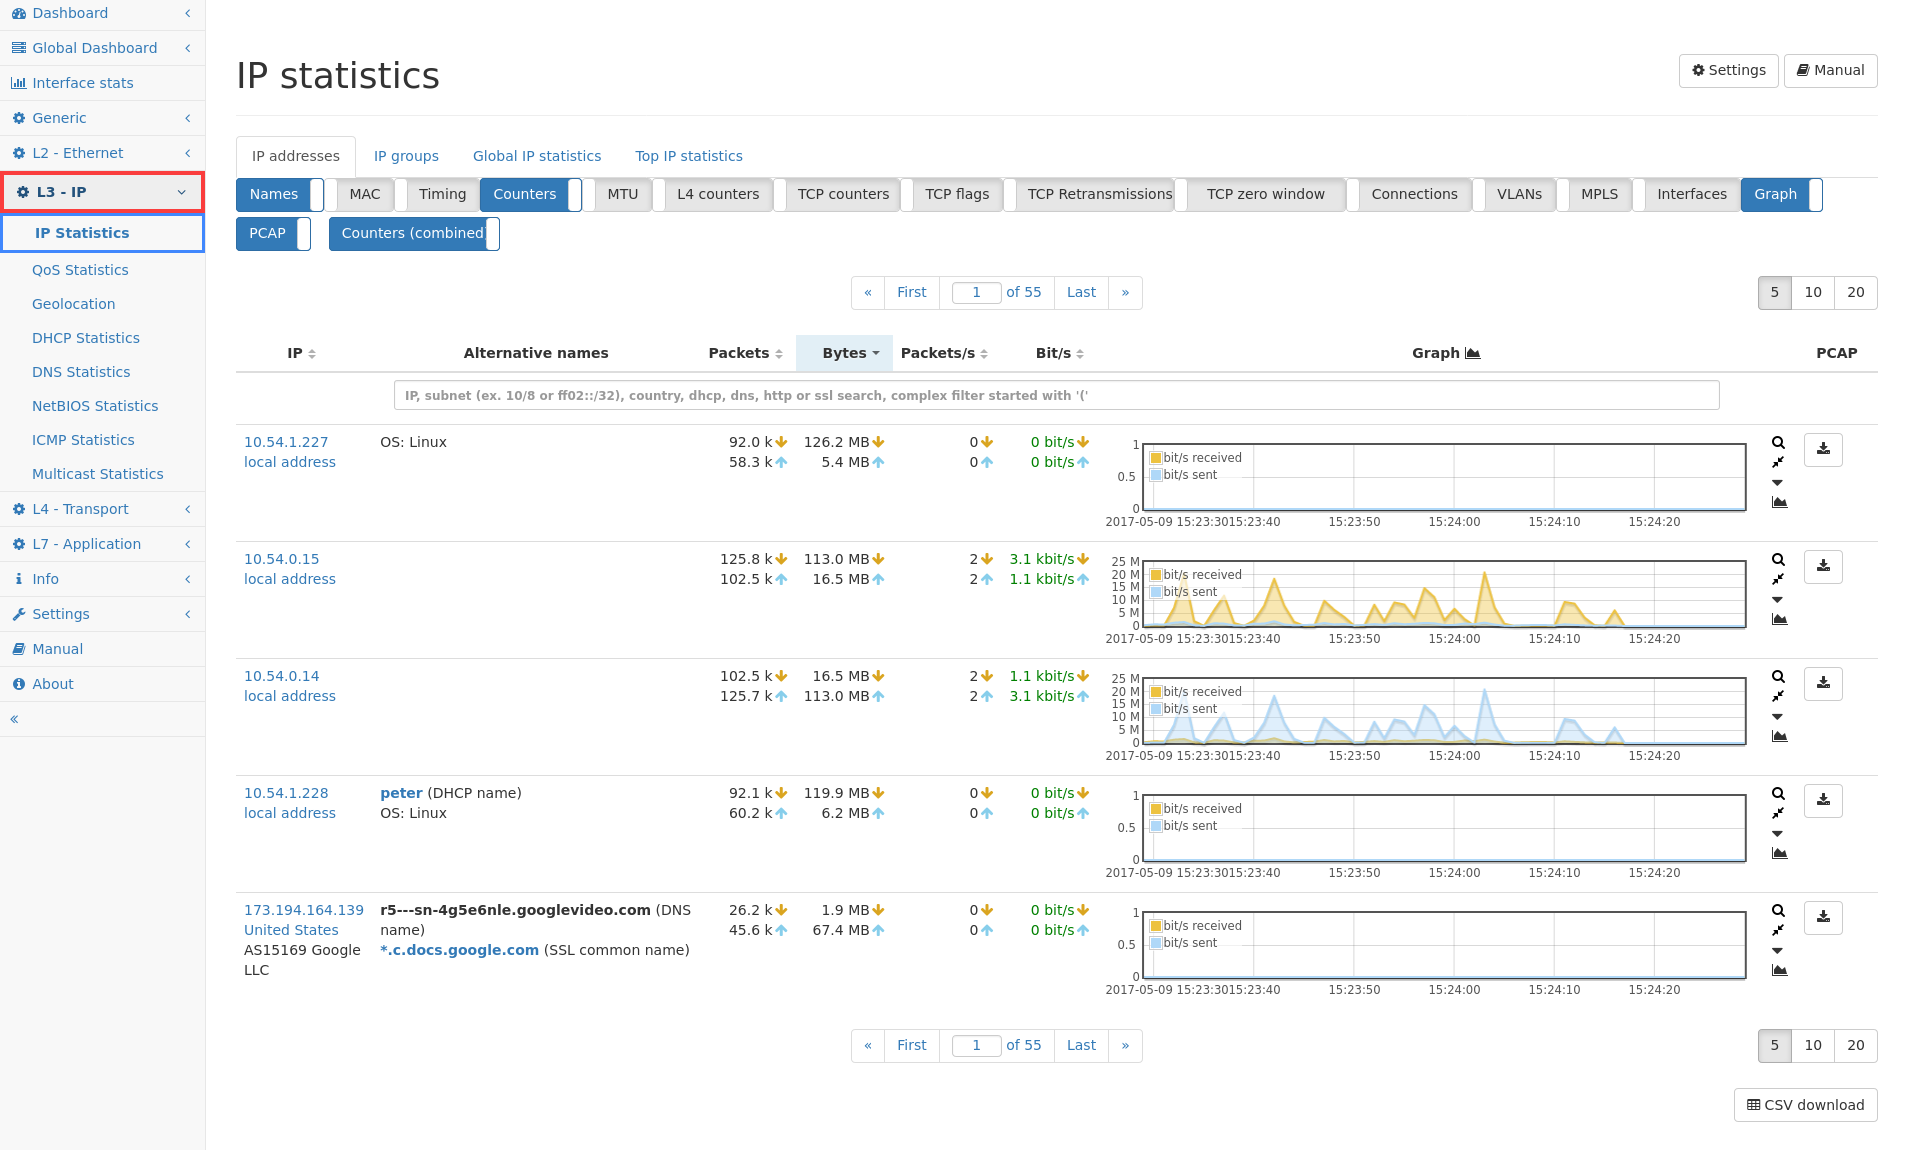This screenshot has height=1150, width=1906.
Task: Toggle the Graph column button
Action: point(1781,194)
